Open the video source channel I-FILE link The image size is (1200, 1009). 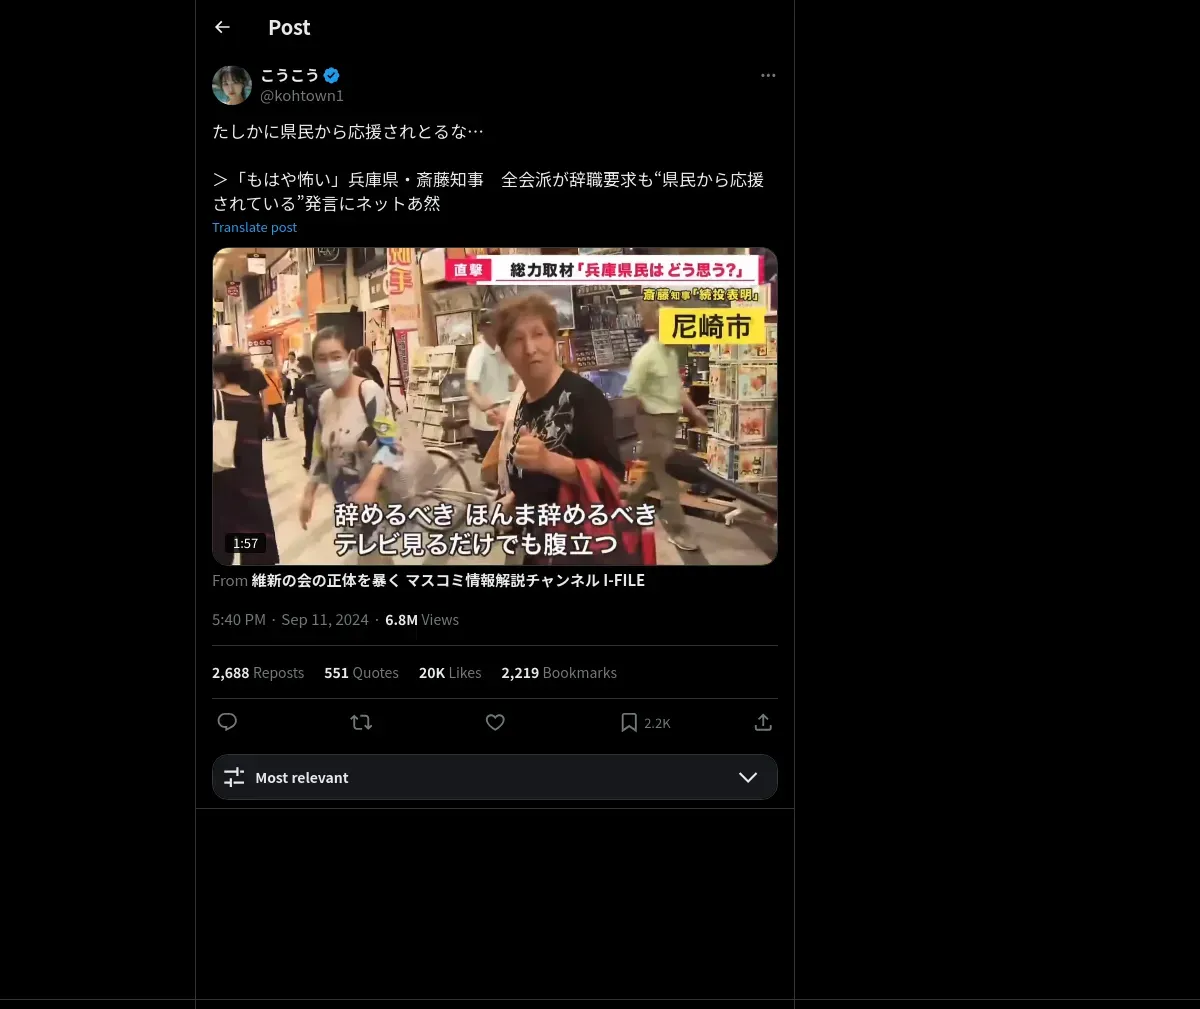point(448,580)
